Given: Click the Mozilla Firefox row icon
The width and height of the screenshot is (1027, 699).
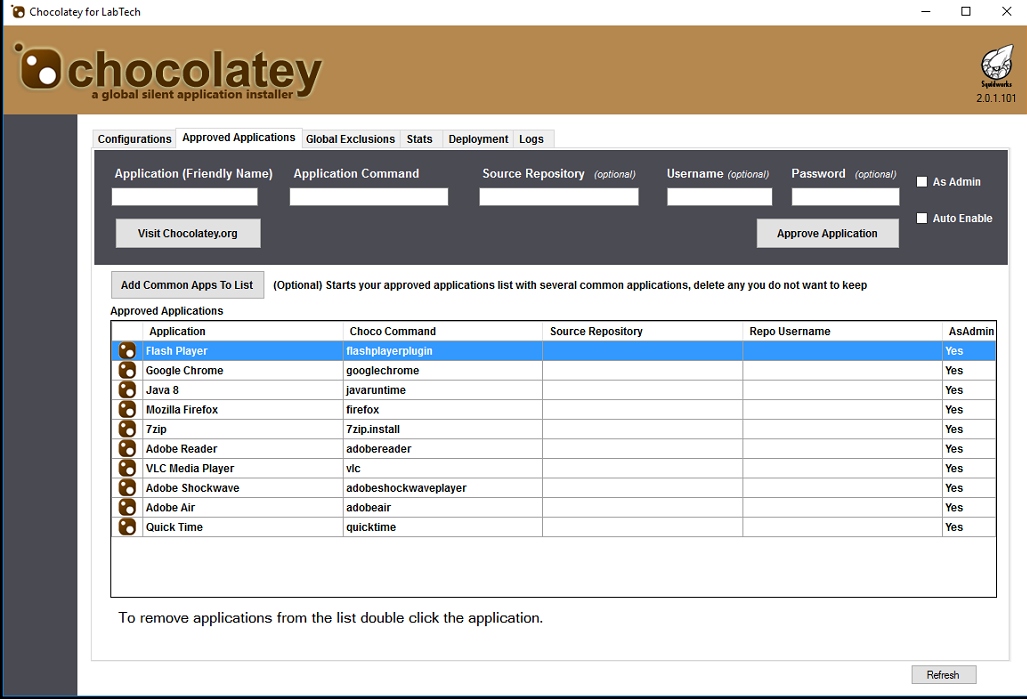Looking at the screenshot, I should [x=127, y=410].
